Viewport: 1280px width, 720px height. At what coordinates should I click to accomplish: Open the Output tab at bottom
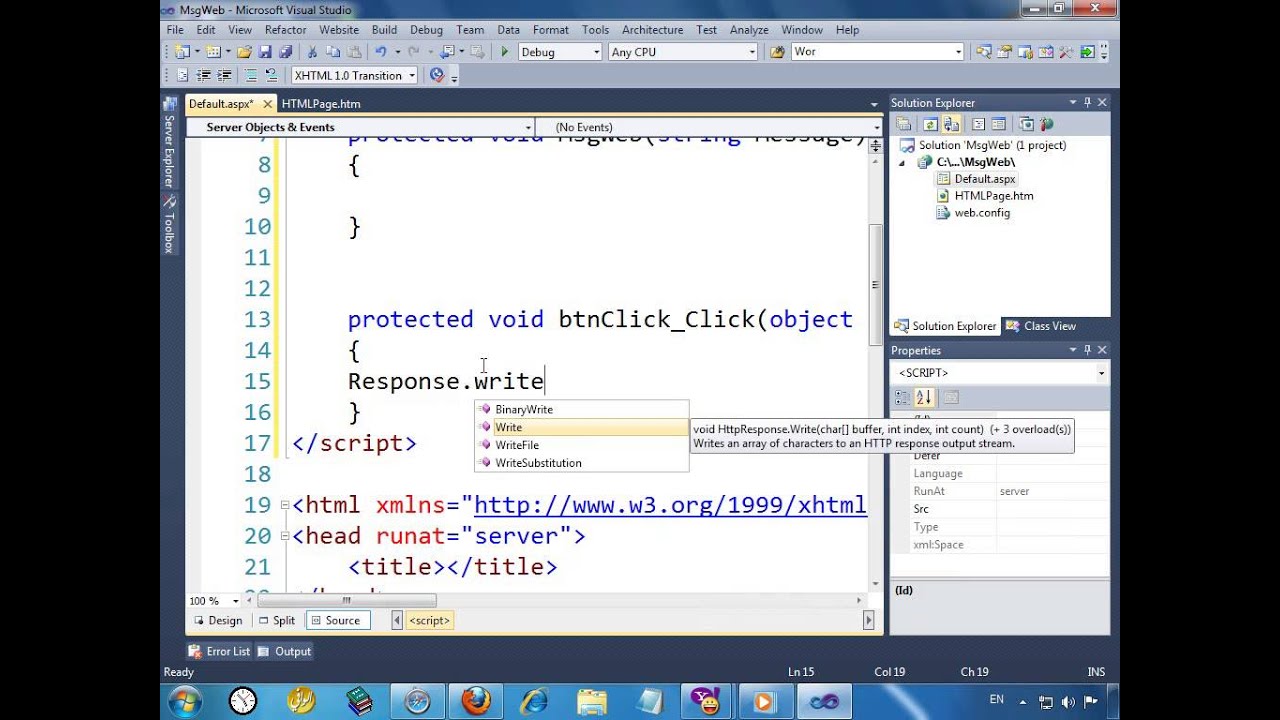click(x=285, y=651)
